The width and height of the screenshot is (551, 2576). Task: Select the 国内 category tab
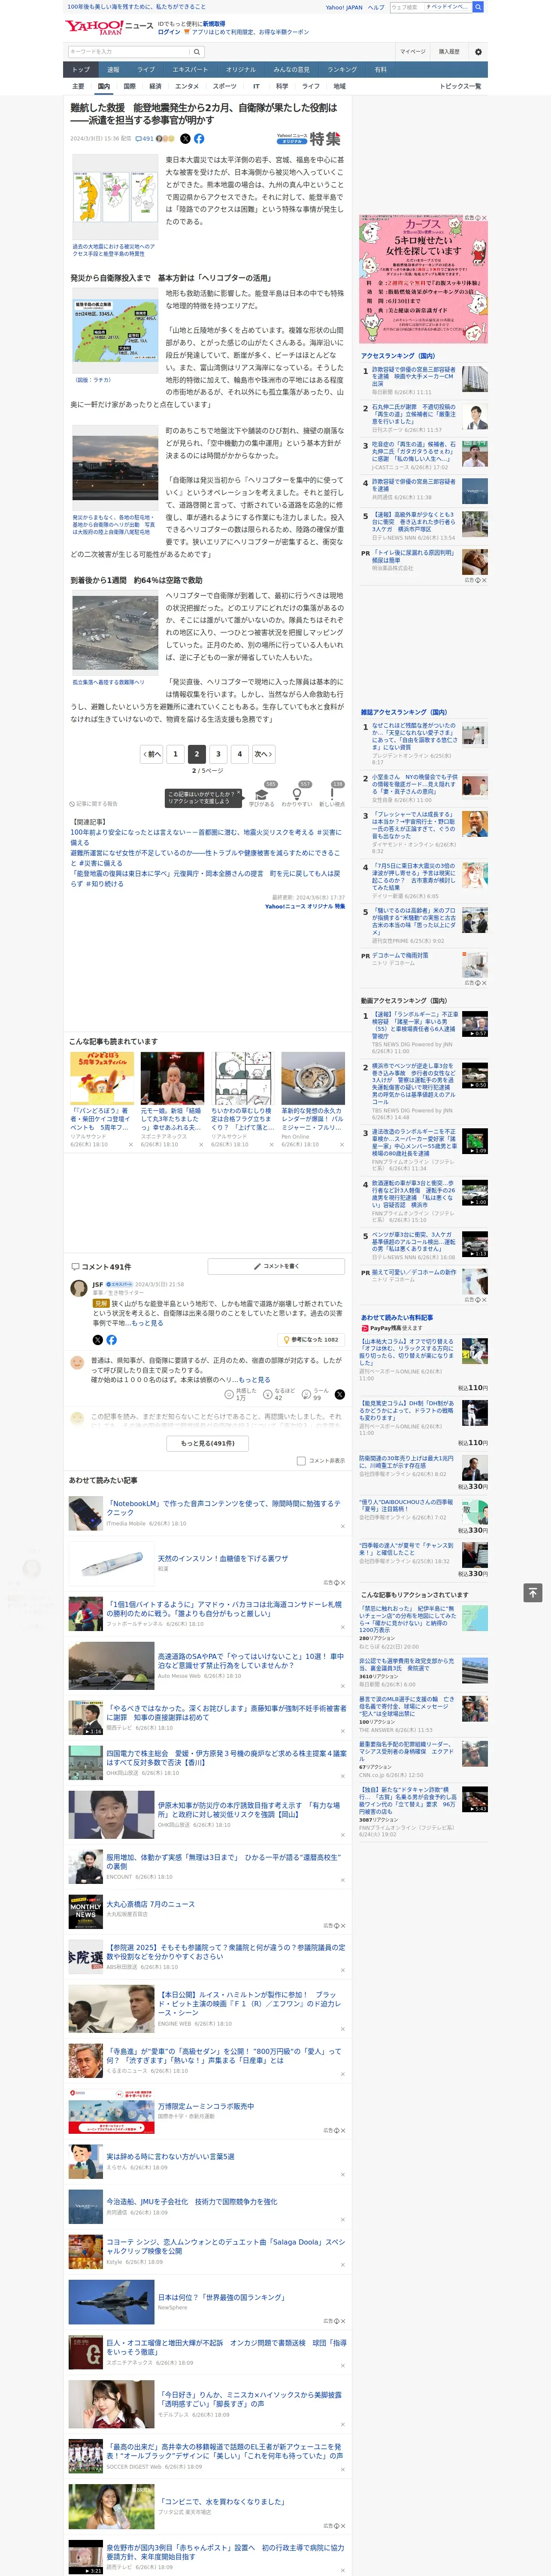point(103,87)
